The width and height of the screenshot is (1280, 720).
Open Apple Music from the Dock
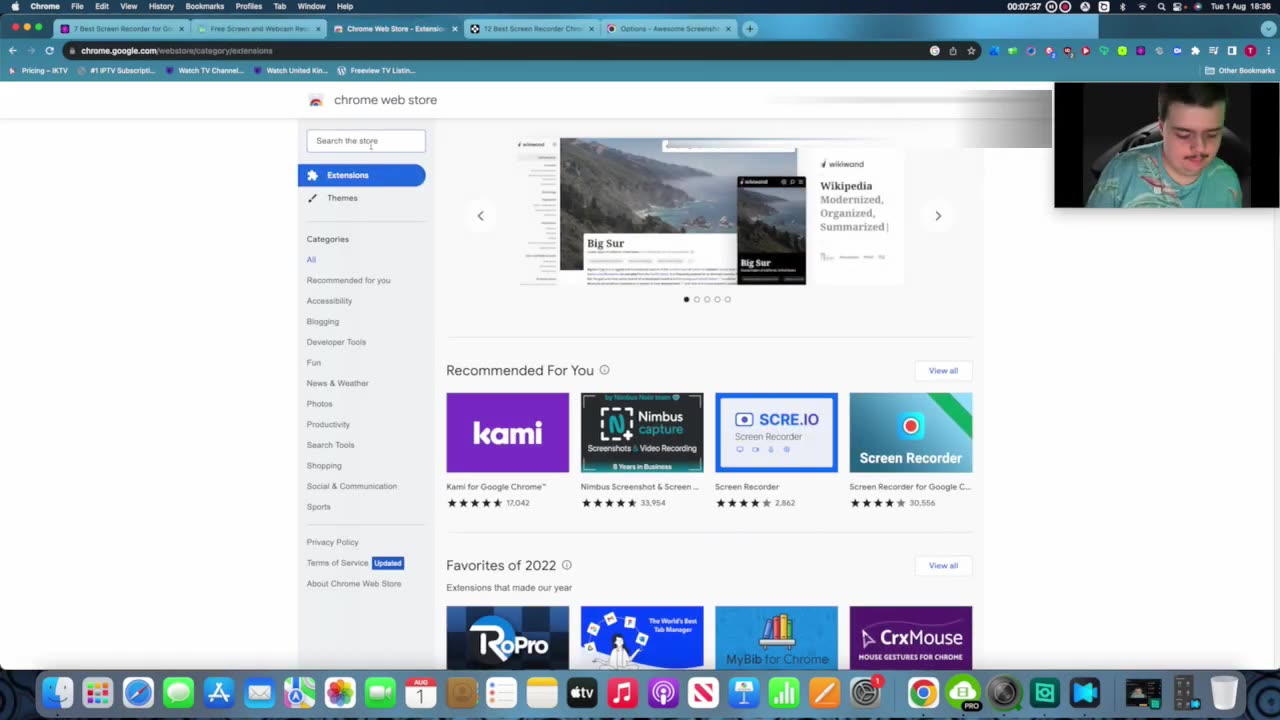(x=622, y=692)
